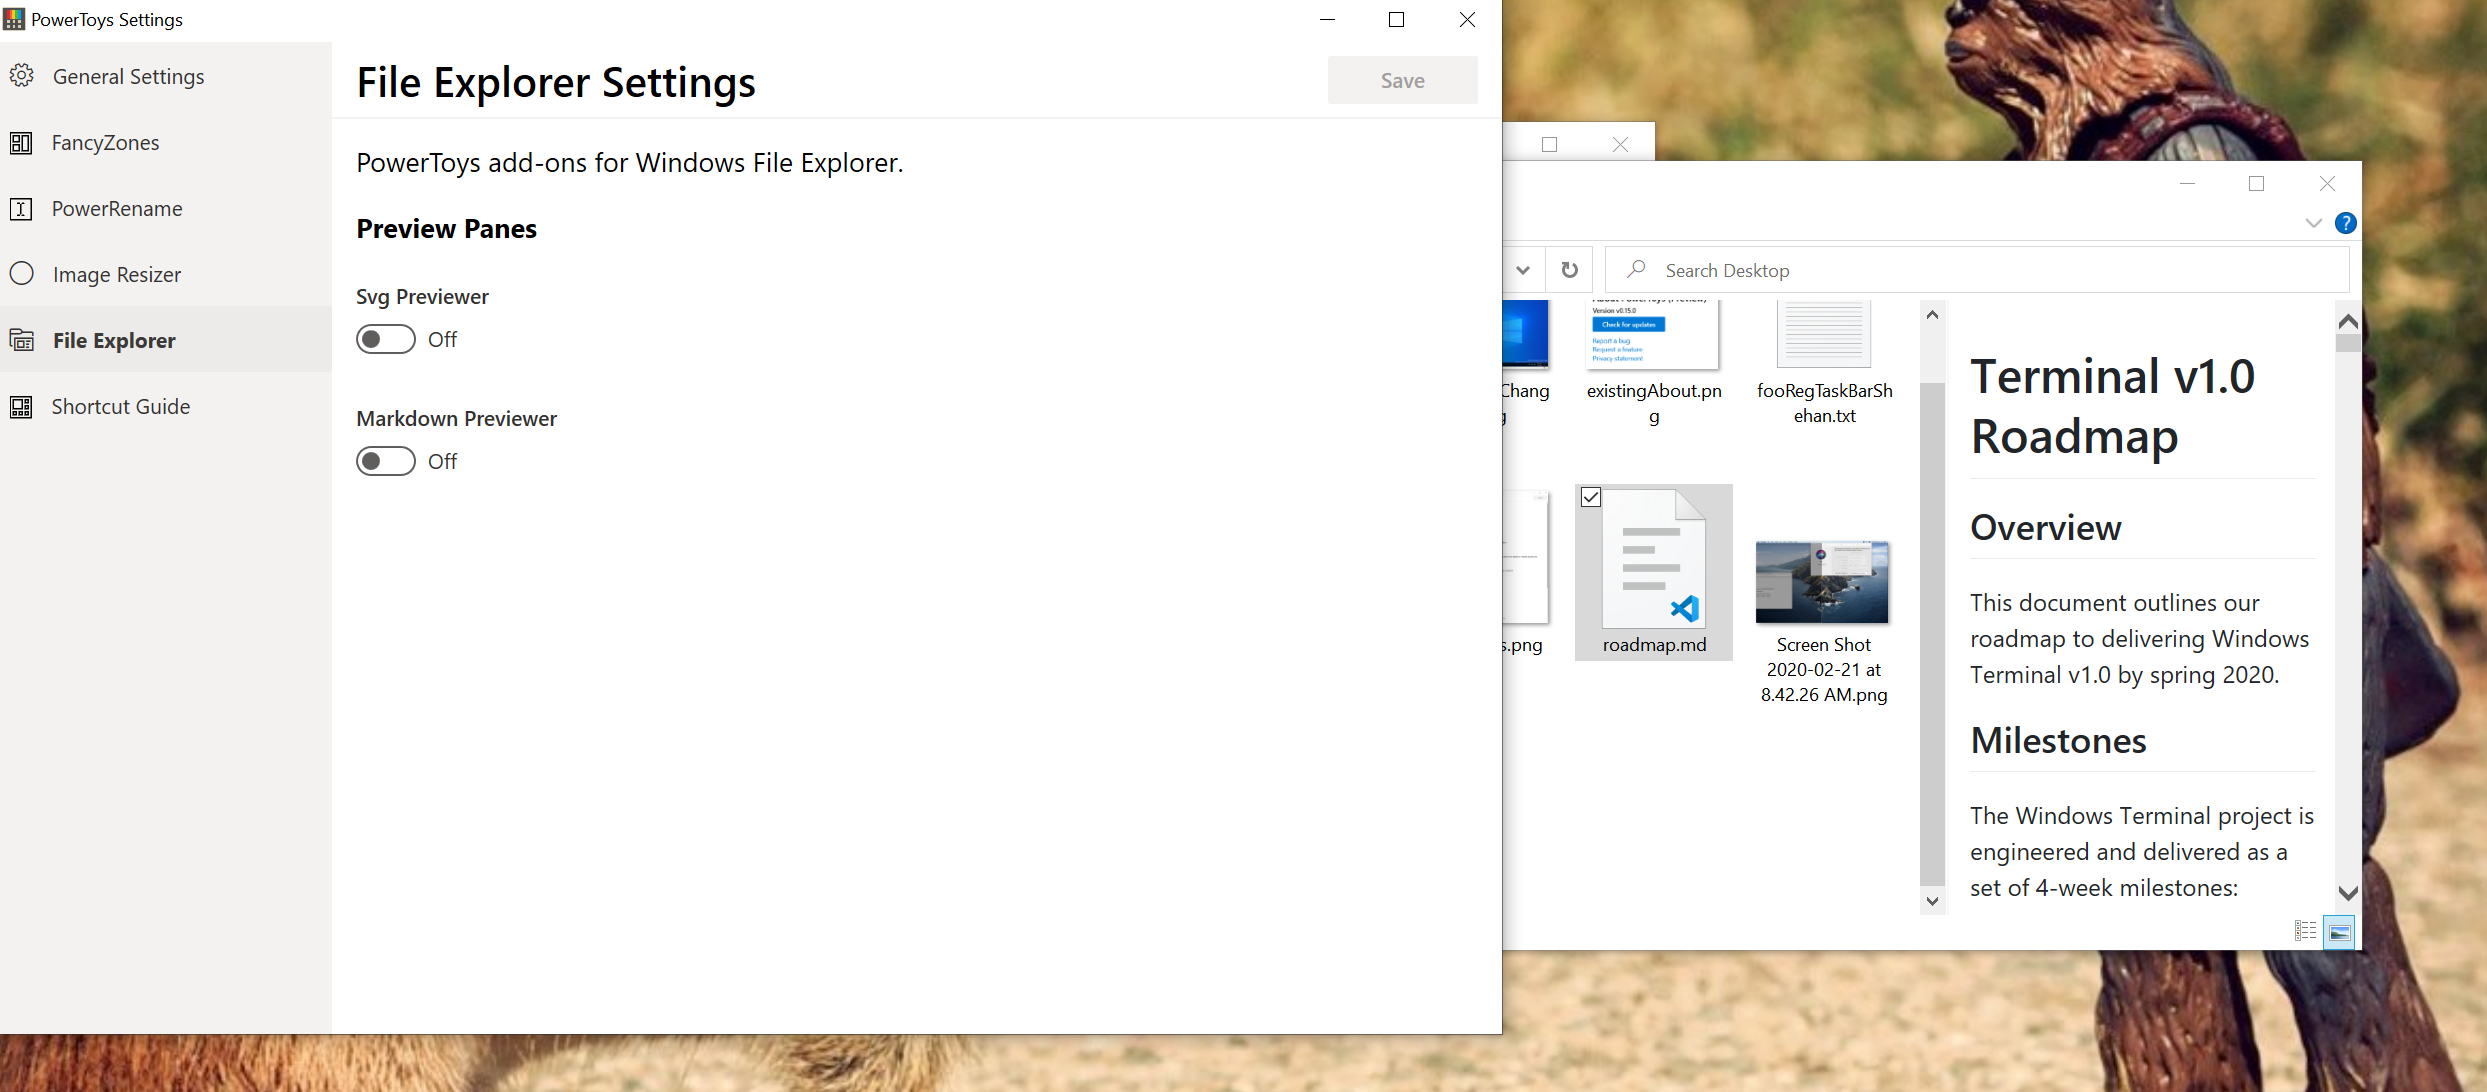This screenshot has height=1092, width=2487.
Task: Open the Shortcut Guide section icon
Action: [x=21, y=406]
